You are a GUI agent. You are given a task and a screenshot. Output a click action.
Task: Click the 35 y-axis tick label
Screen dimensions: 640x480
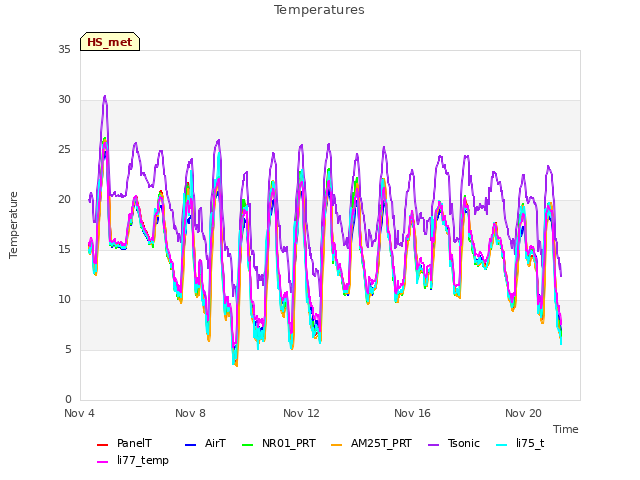[64, 50]
